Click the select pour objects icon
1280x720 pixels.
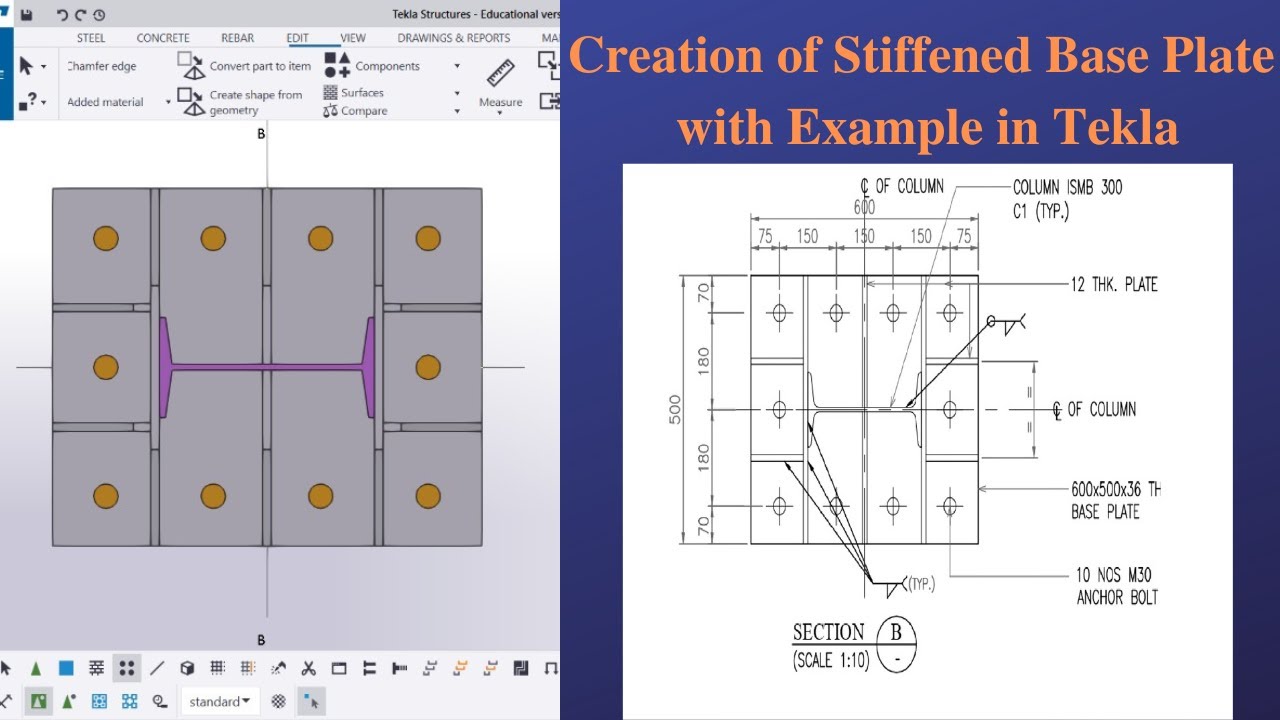[x=520, y=668]
